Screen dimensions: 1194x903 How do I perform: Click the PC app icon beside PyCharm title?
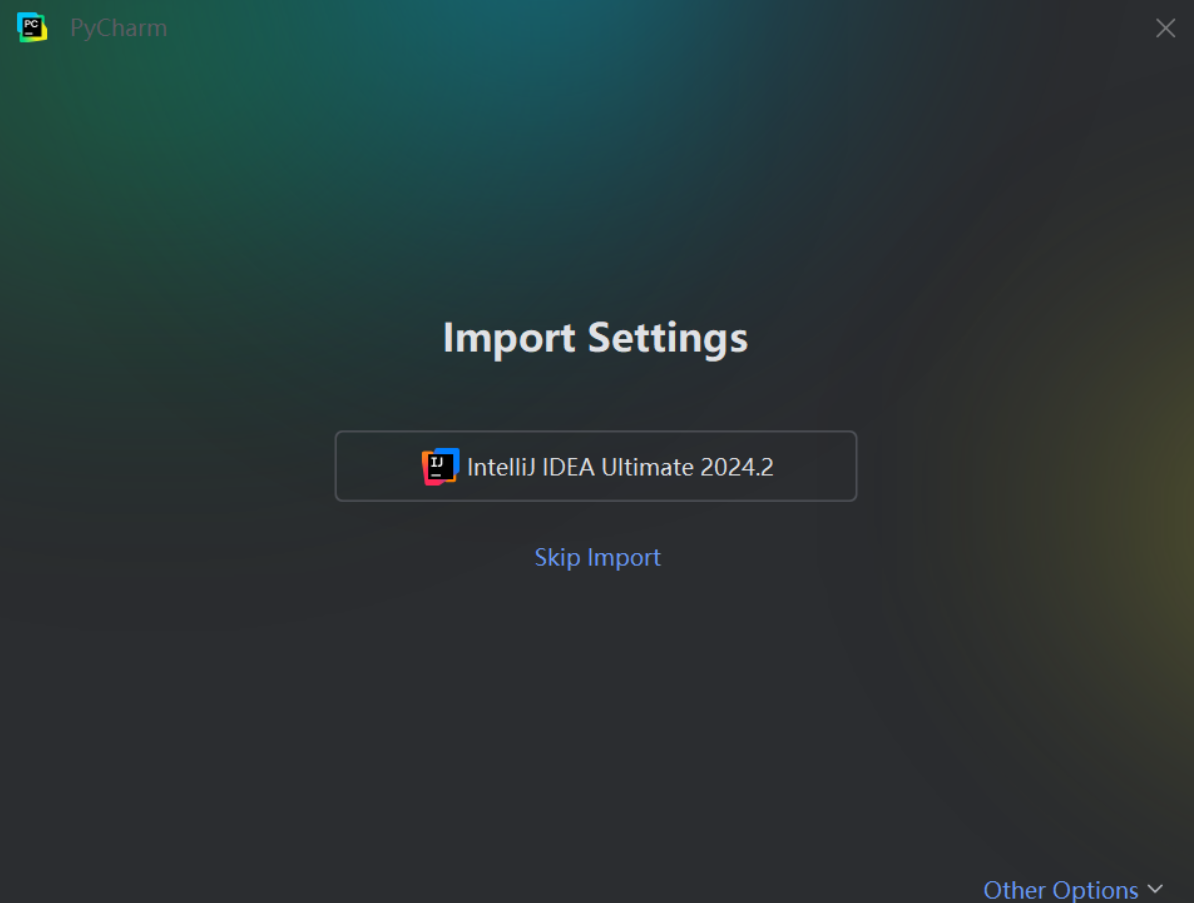32,28
